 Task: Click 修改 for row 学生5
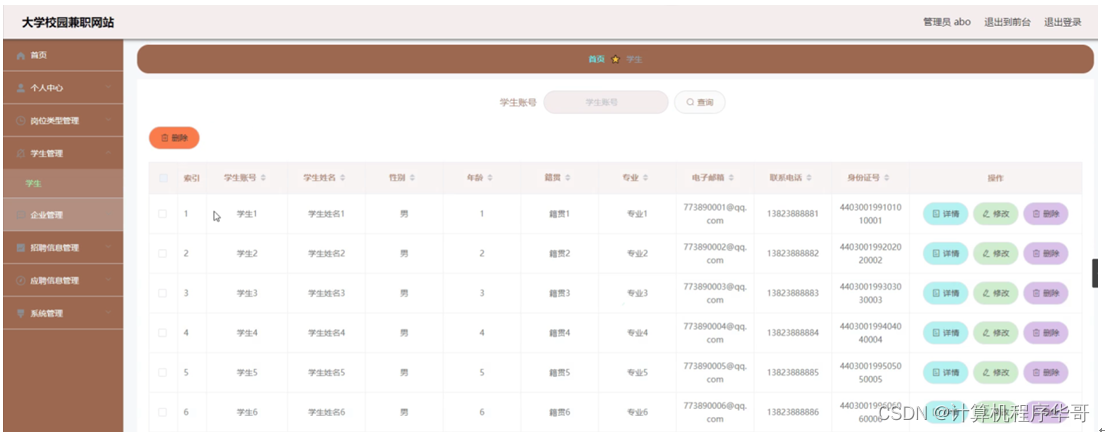[x=996, y=372]
